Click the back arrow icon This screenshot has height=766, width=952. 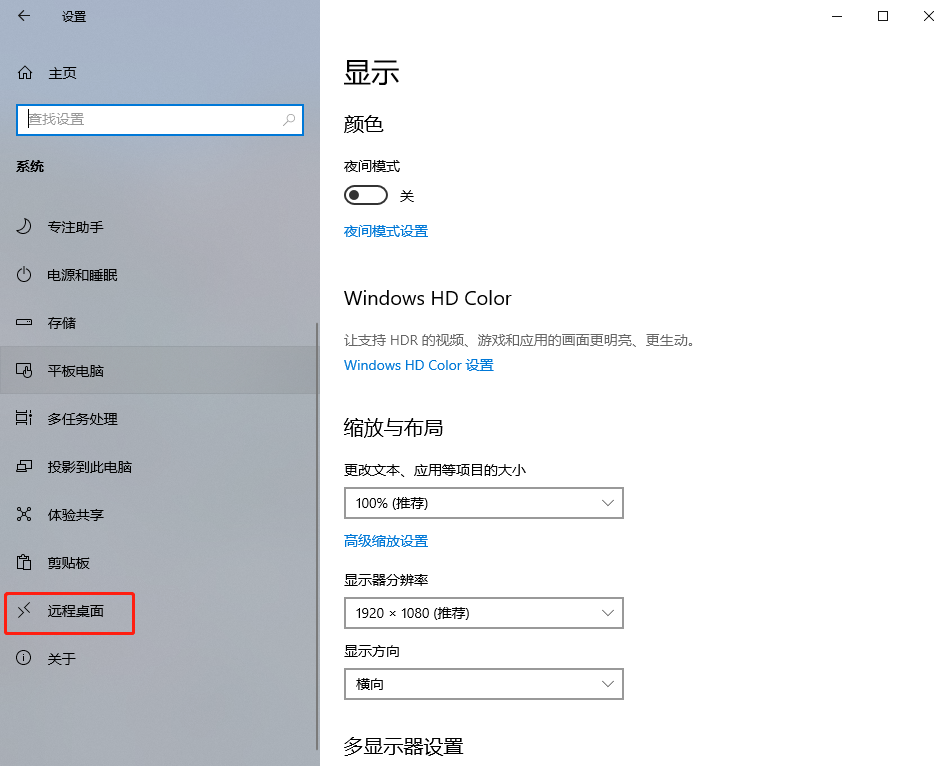pyautogui.click(x=24, y=16)
